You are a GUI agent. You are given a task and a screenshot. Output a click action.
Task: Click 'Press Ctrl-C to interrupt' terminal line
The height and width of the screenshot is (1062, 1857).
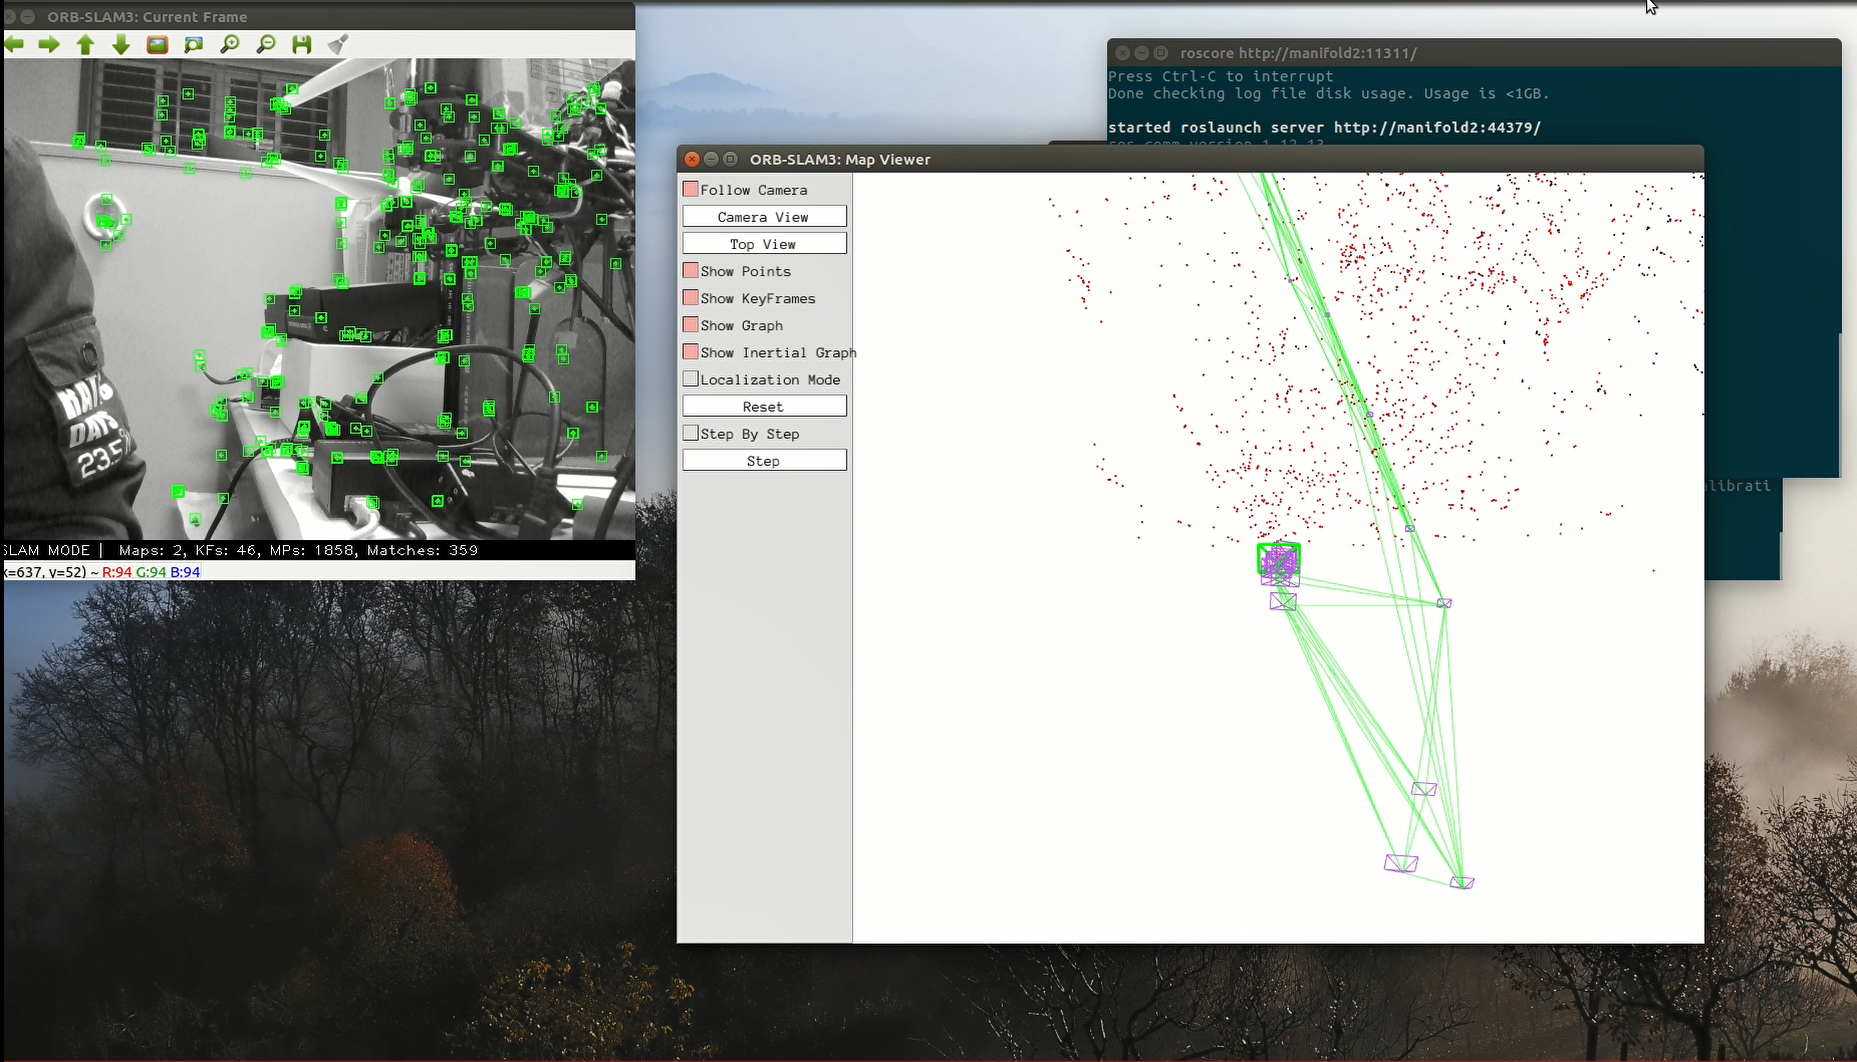click(1220, 76)
